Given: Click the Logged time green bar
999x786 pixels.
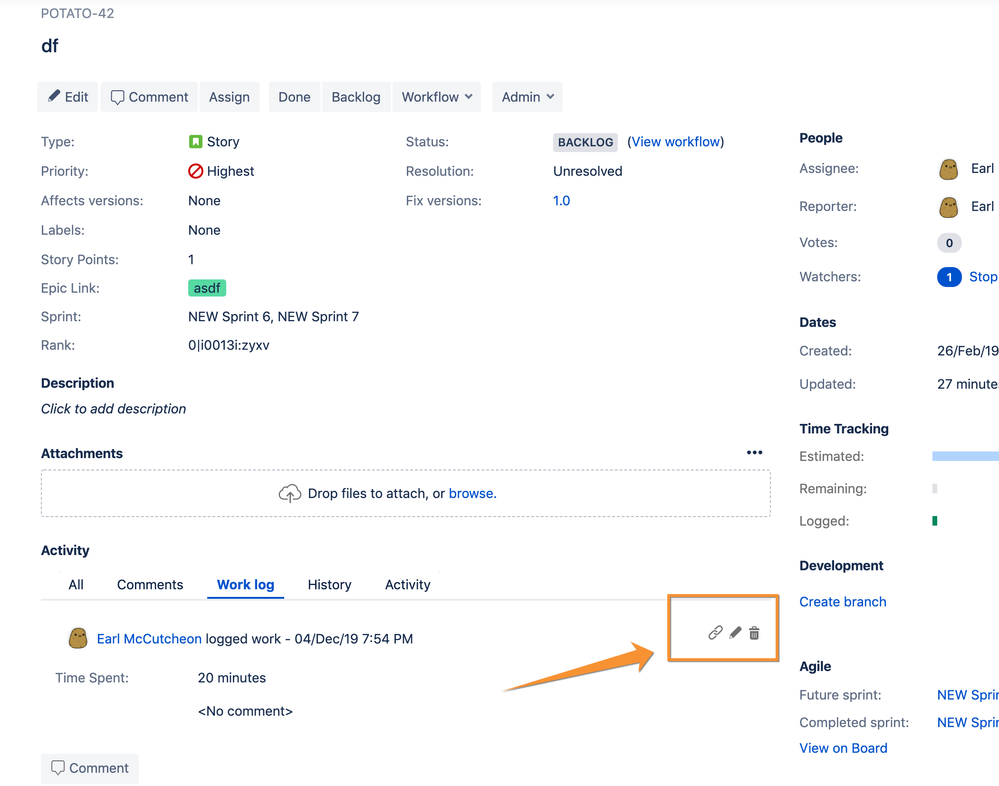Looking at the screenshot, I should pyautogui.click(x=935, y=521).
